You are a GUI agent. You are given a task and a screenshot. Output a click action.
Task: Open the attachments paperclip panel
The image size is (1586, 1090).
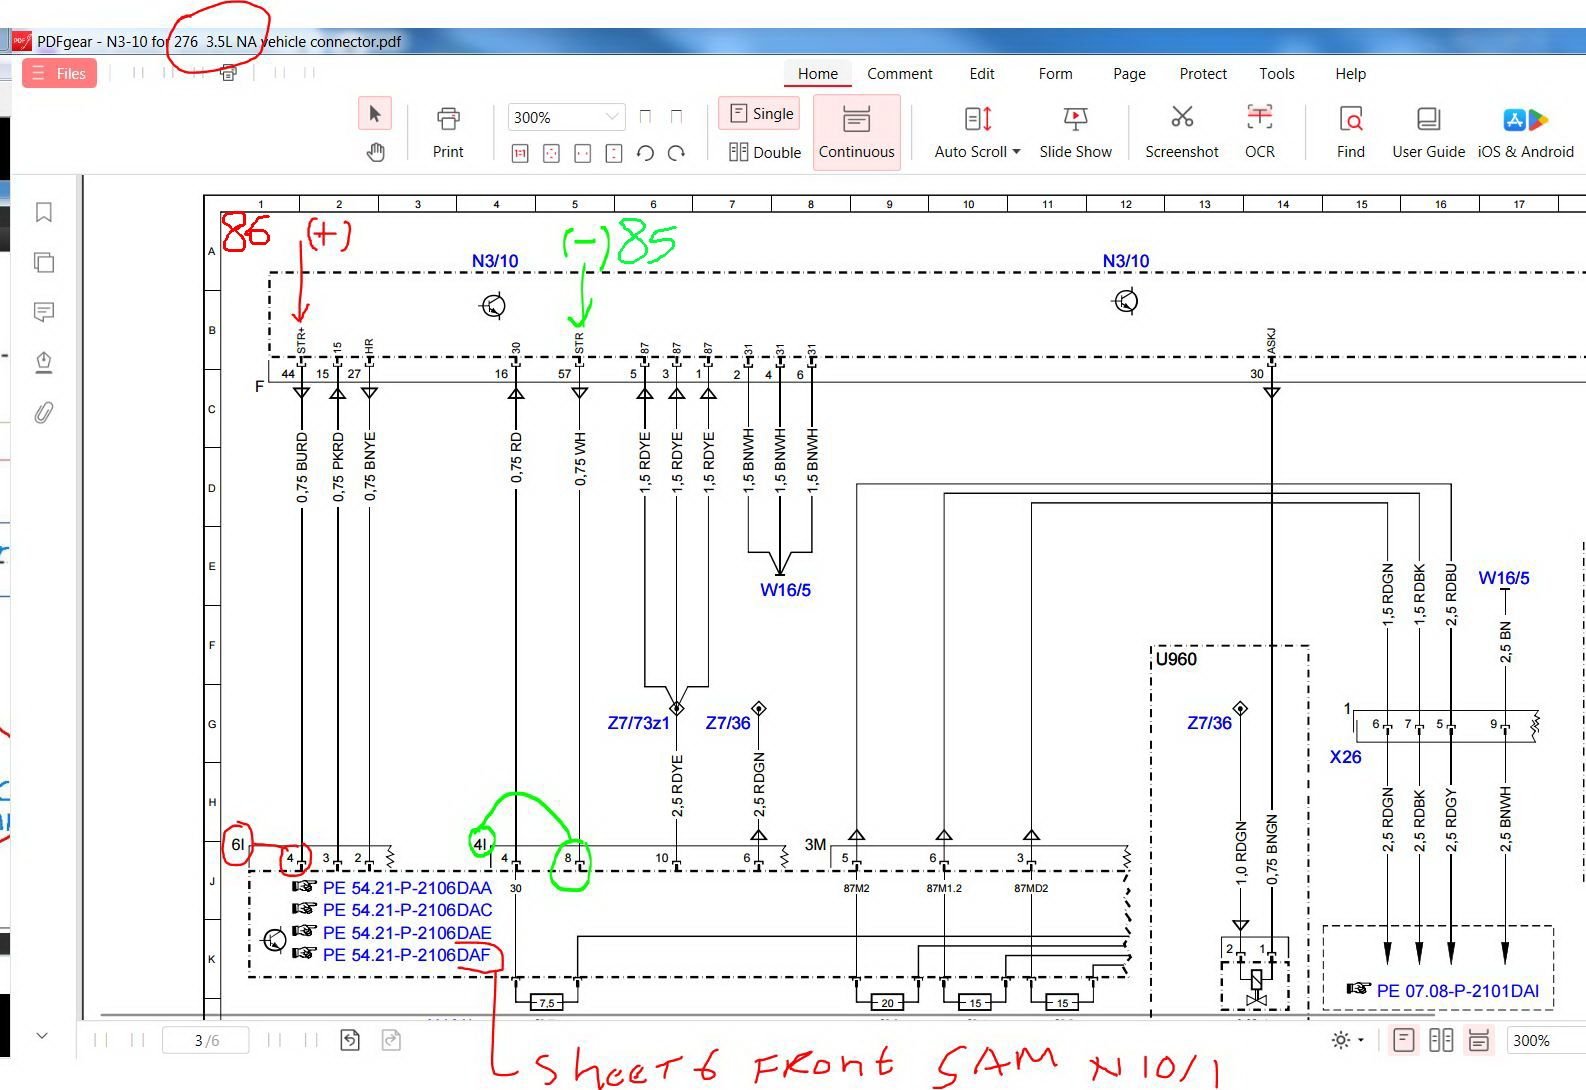(44, 412)
